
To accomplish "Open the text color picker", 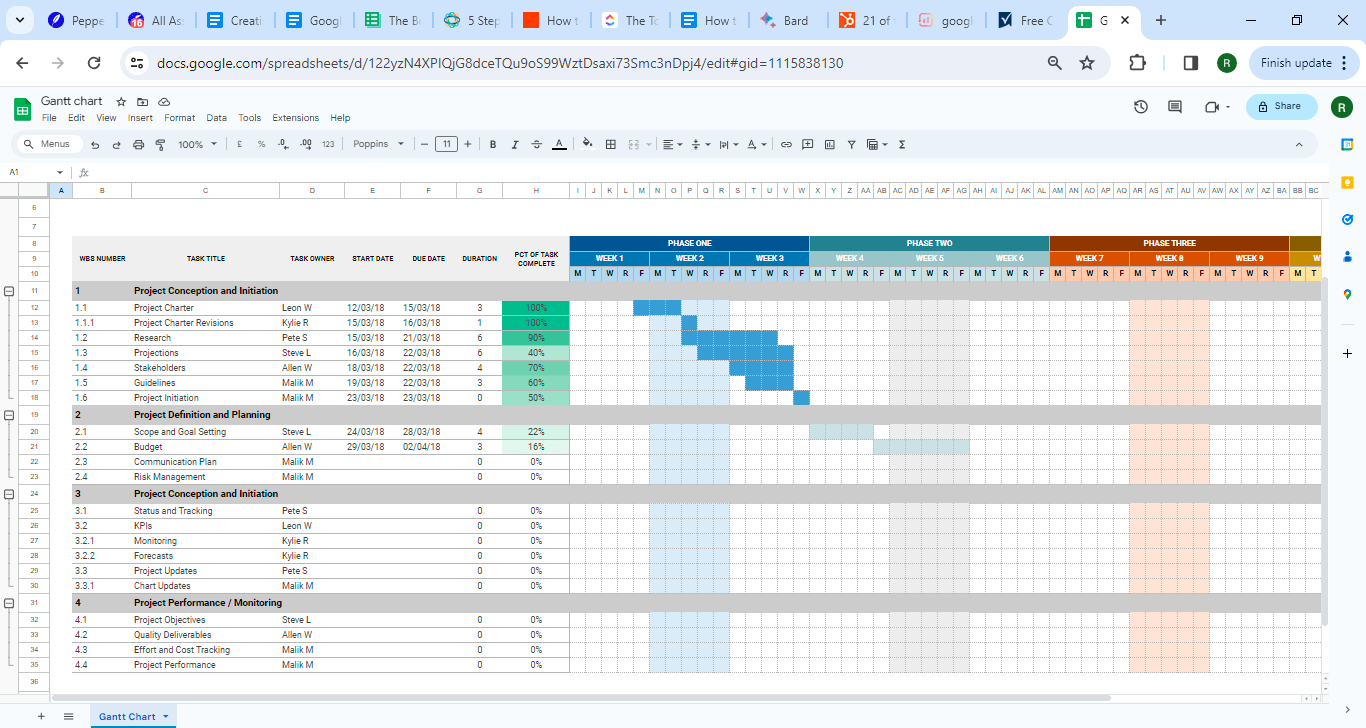I will (x=559, y=144).
